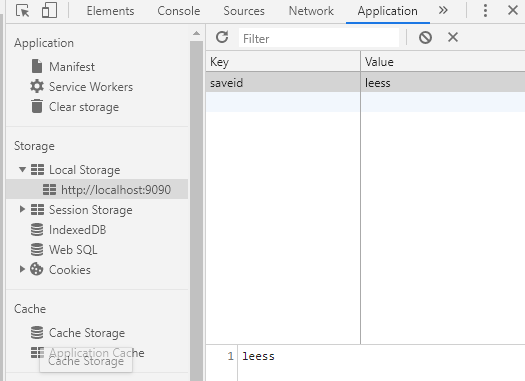Image resolution: width=525 pixels, height=381 pixels.
Task: Switch to the Console tab
Action: (x=178, y=11)
